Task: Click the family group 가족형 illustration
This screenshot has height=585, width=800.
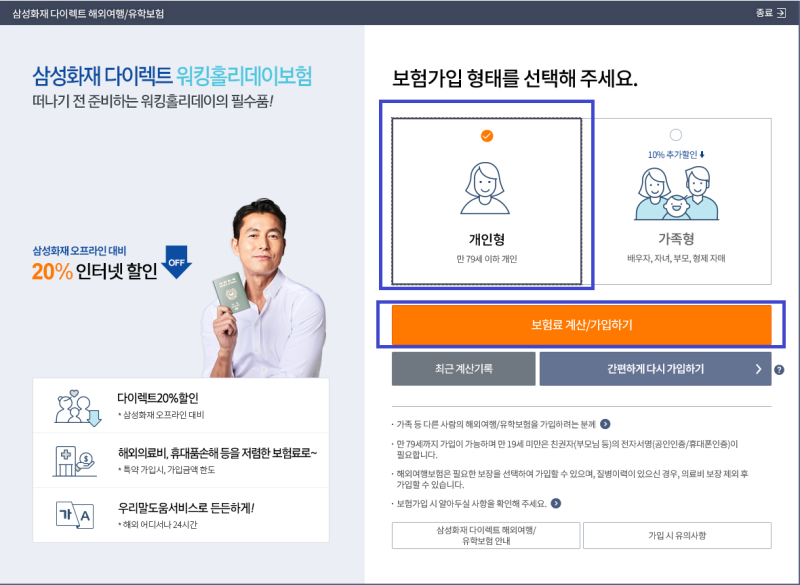Action: [x=676, y=193]
